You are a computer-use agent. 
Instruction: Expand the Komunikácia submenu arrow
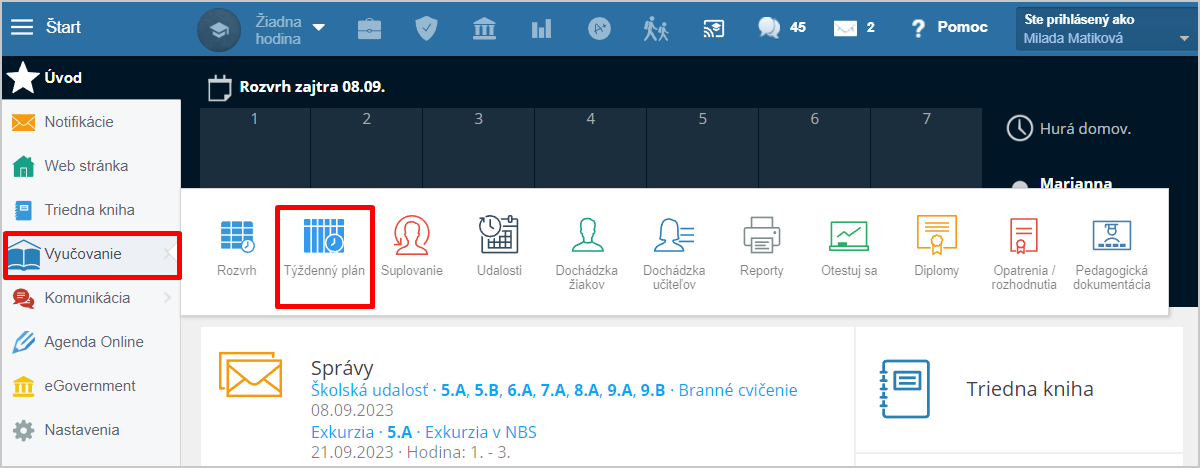click(x=166, y=297)
